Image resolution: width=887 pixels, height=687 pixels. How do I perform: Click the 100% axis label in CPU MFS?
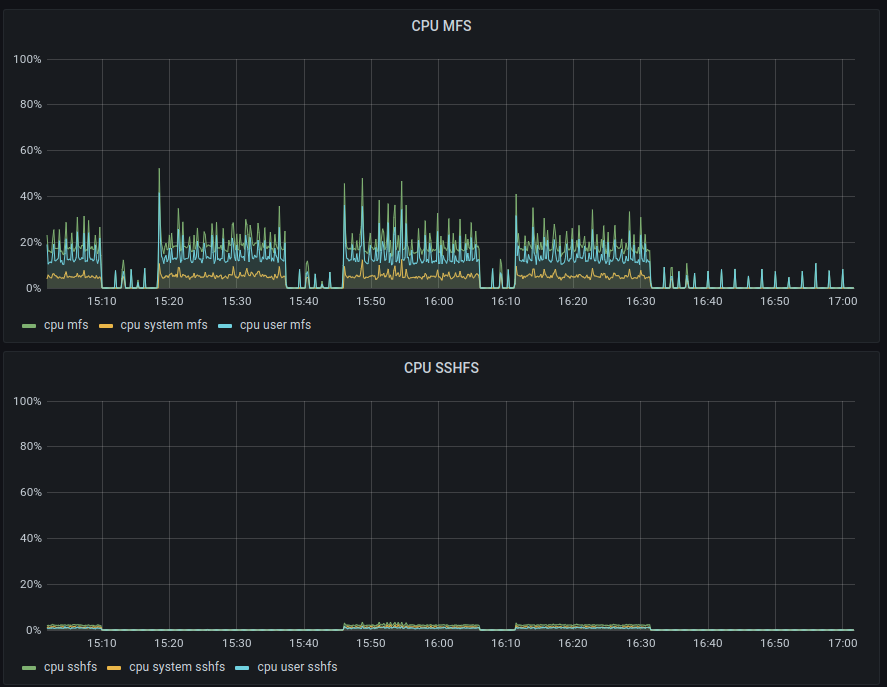pos(27,59)
